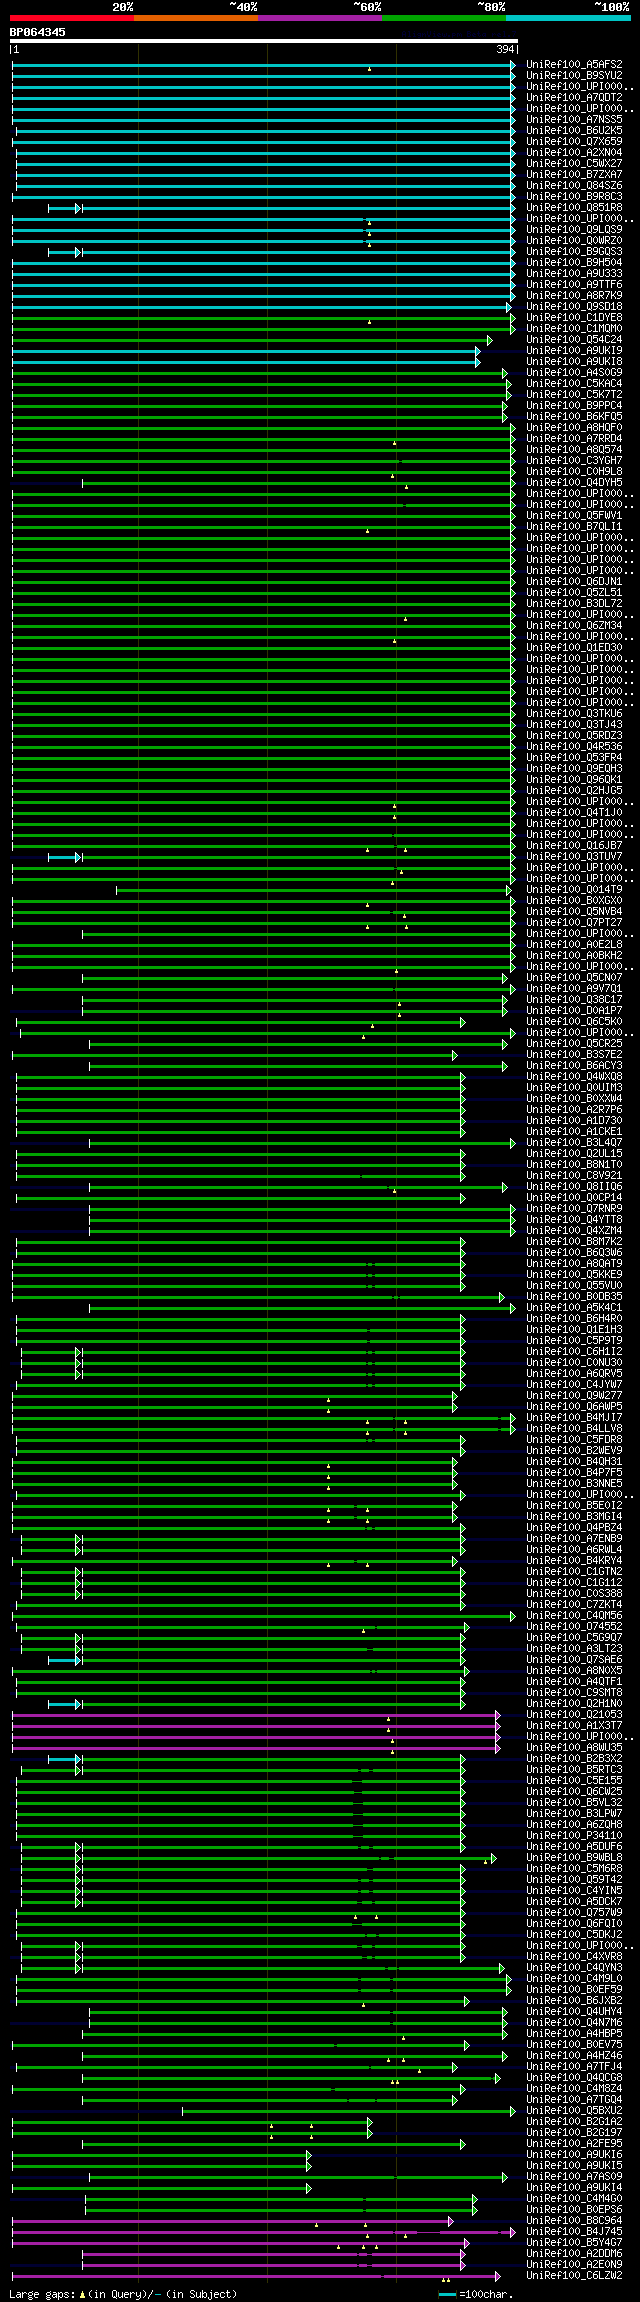This screenshot has height=2302, width=640.
Task: Select hit UniRef100_B6JXB2
Action: [574, 2000]
